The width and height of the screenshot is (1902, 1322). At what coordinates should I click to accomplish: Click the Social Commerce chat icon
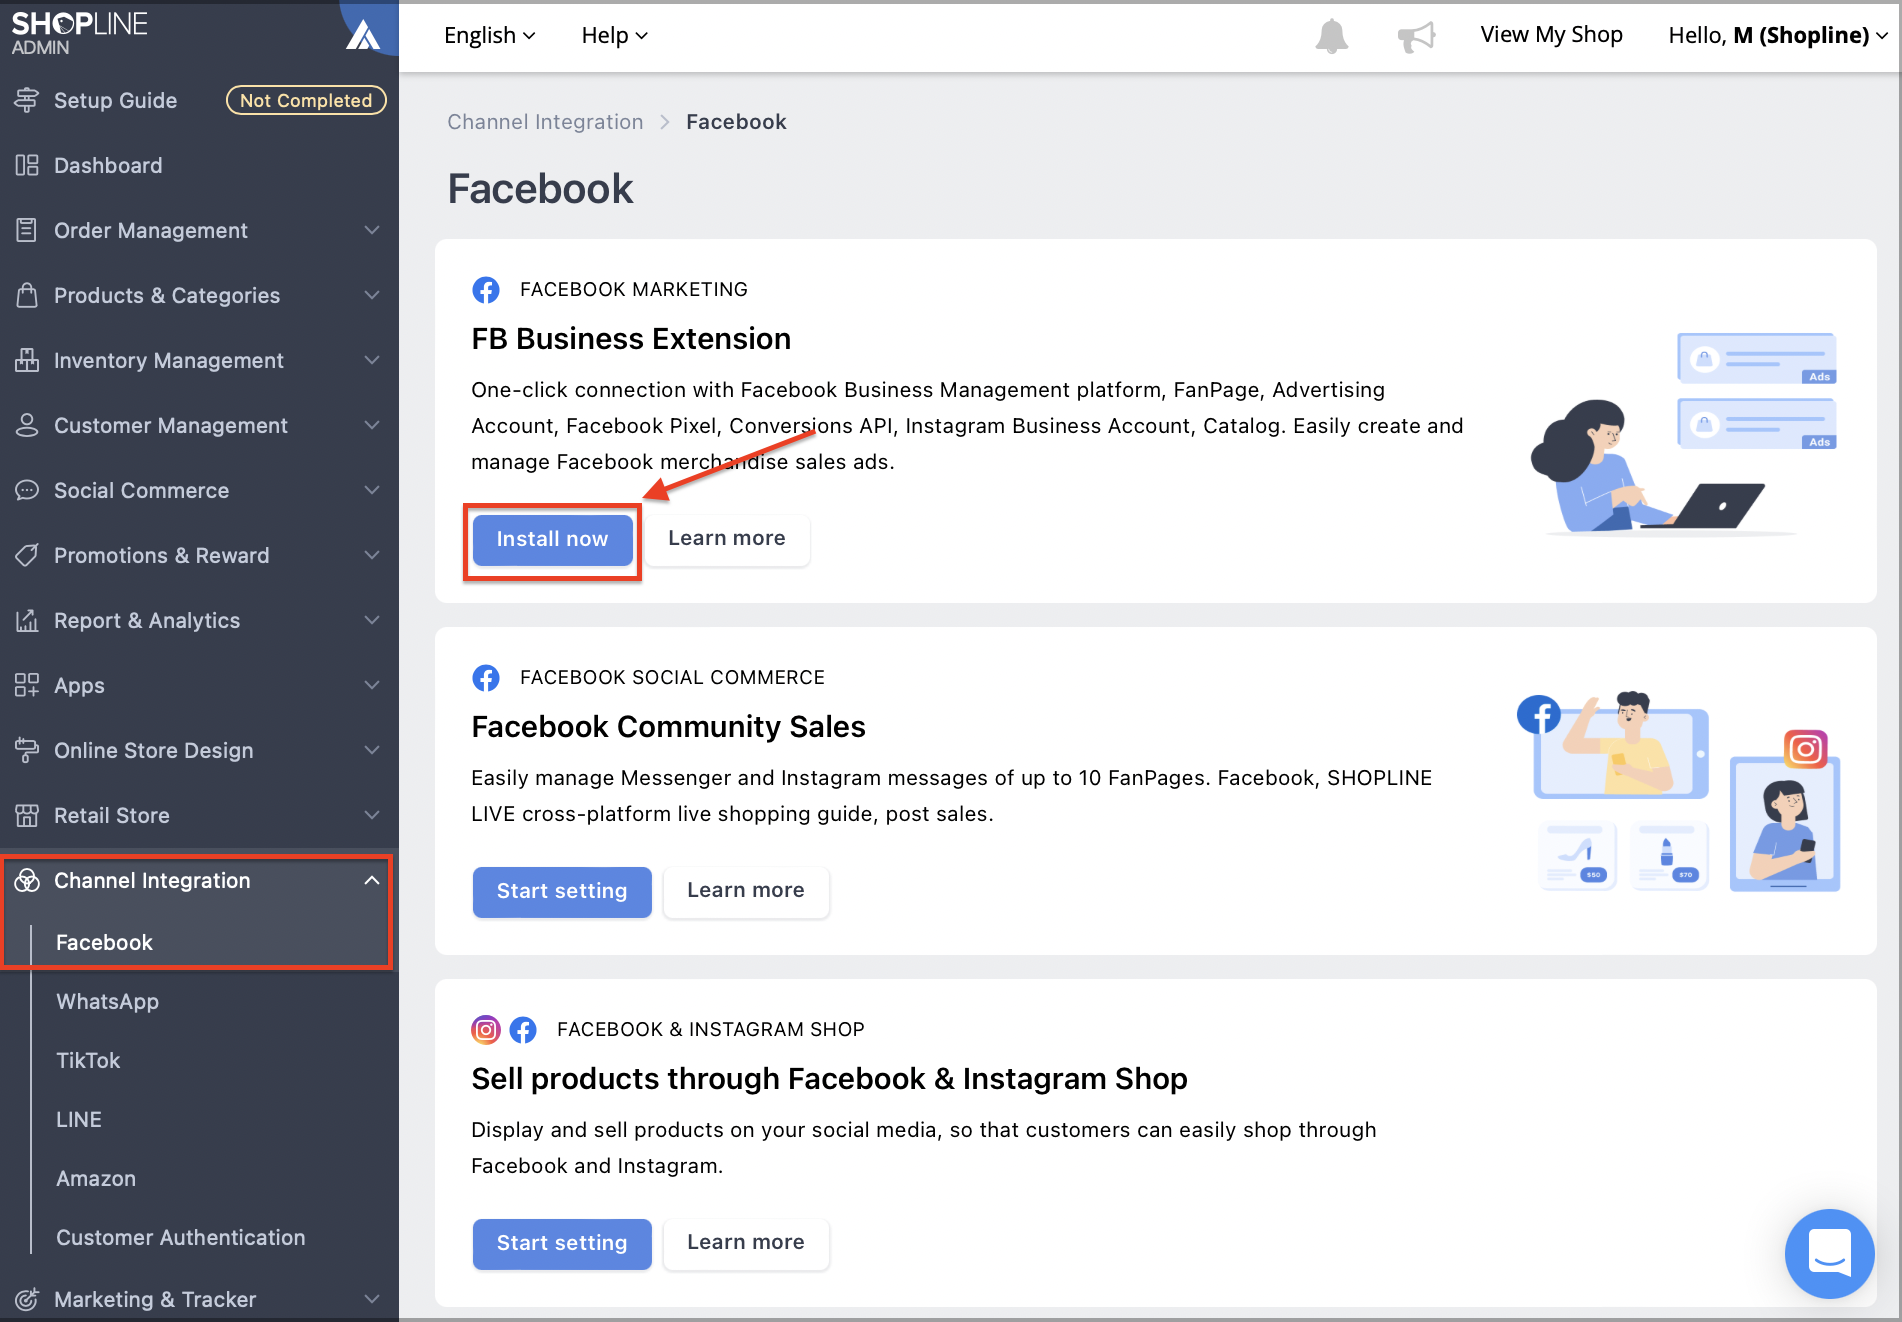[x=27, y=490]
